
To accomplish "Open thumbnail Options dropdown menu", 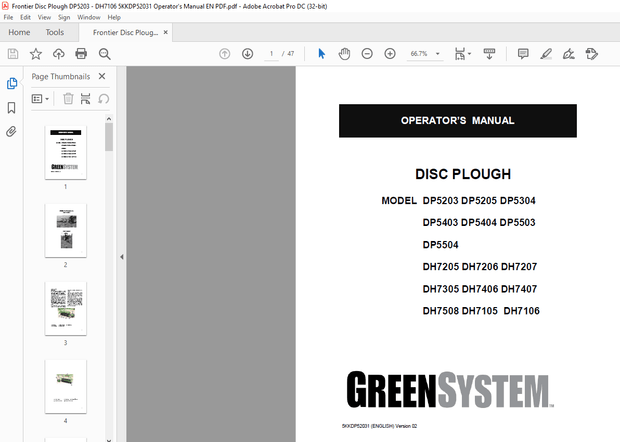I will click(x=40, y=98).
